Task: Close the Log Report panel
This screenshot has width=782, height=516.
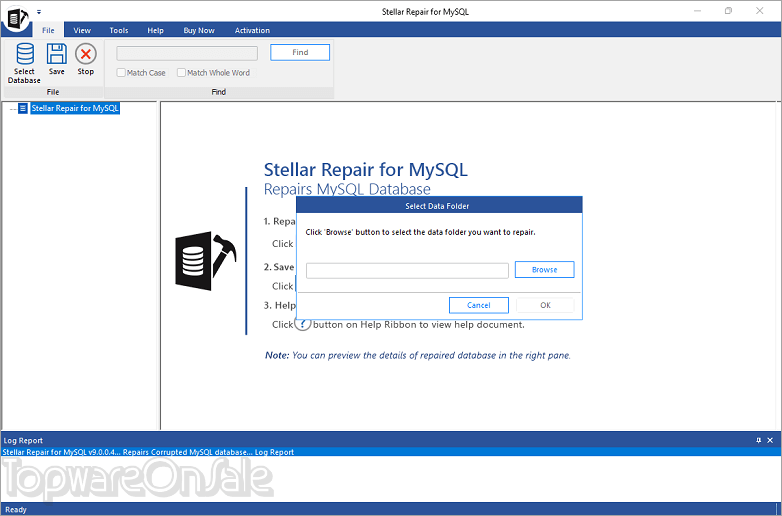Action: (770, 440)
